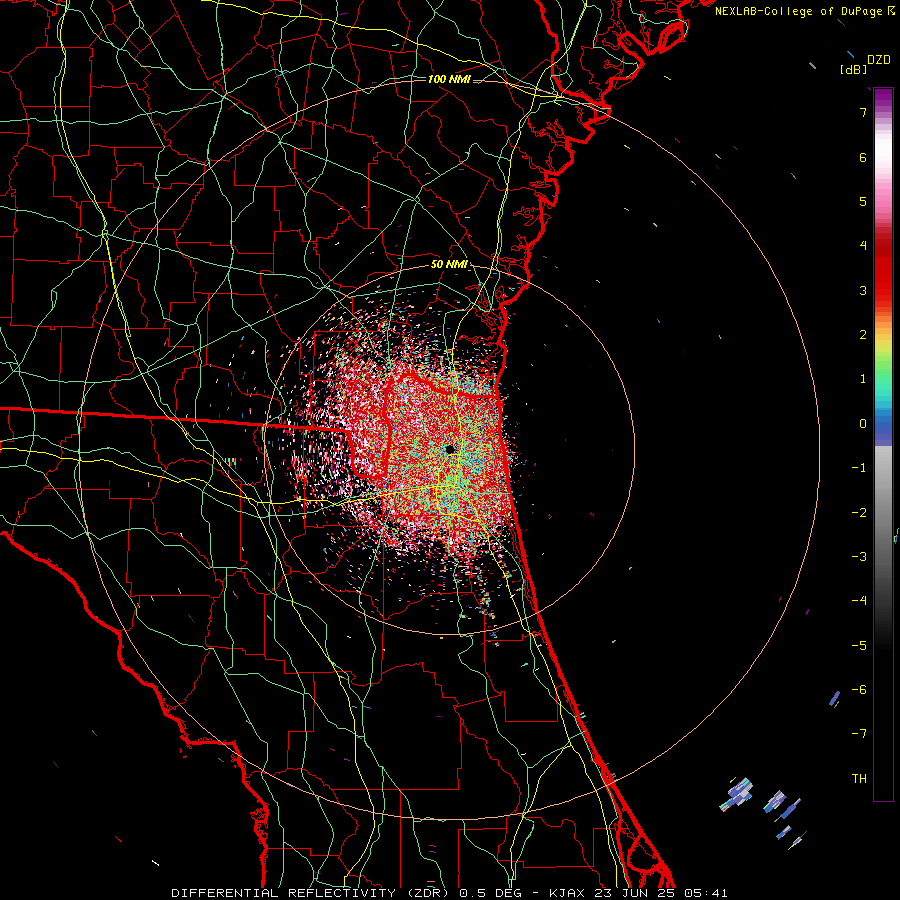The width and height of the screenshot is (900, 900).
Task: Click the -3 value on the color scale
Action: [859, 556]
